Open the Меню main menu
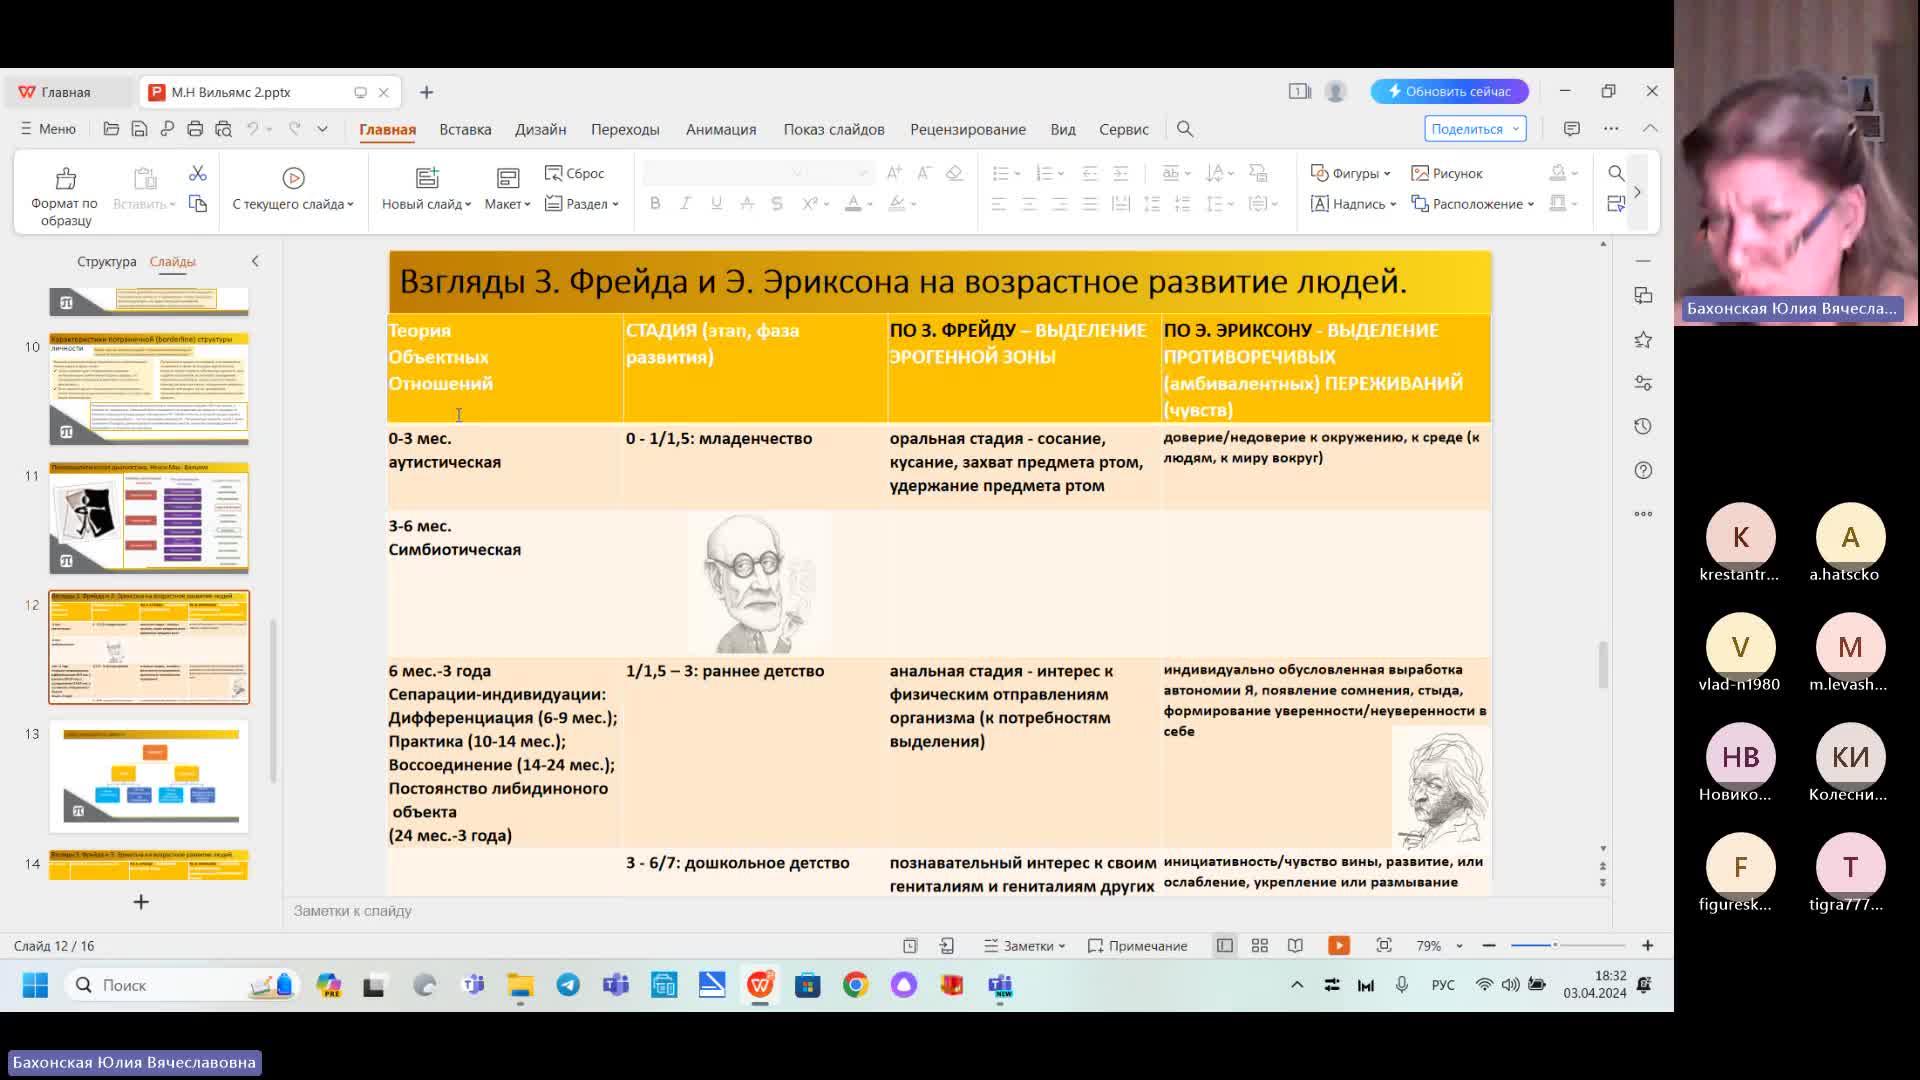Screen dimensions: 1920x1080 click(48, 129)
